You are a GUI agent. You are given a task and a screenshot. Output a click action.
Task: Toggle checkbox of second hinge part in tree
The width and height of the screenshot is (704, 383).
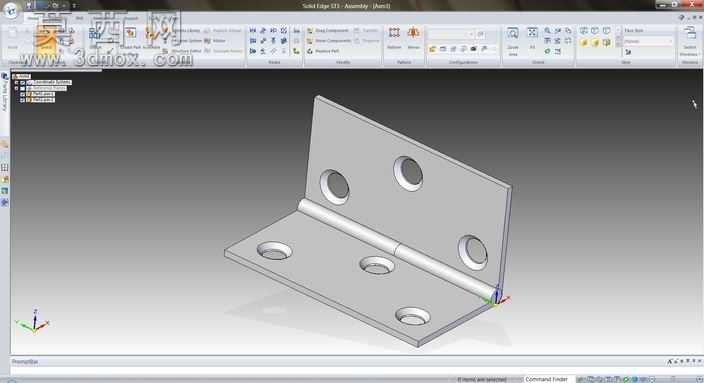click(x=23, y=100)
